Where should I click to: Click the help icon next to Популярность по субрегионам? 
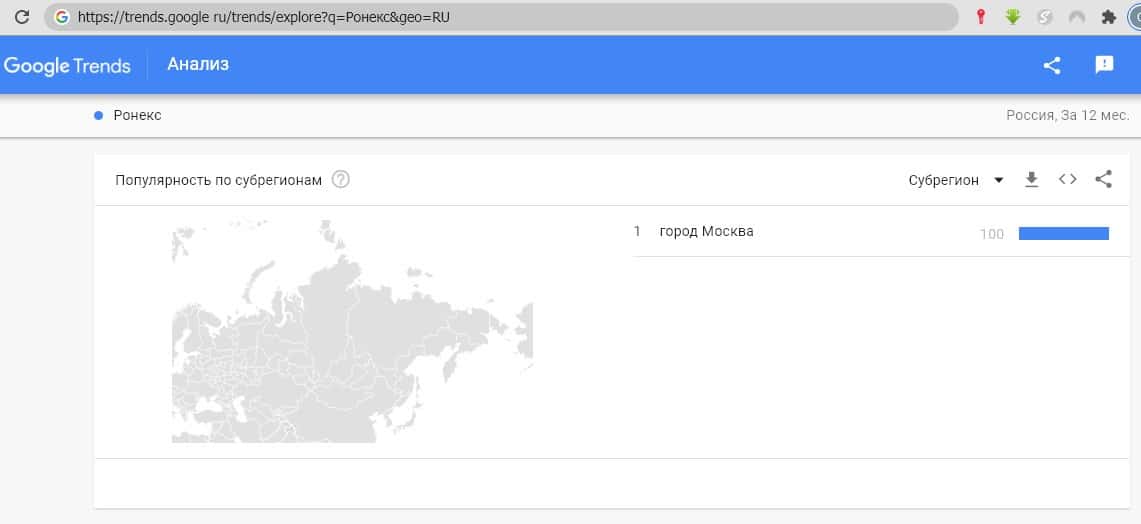341,180
